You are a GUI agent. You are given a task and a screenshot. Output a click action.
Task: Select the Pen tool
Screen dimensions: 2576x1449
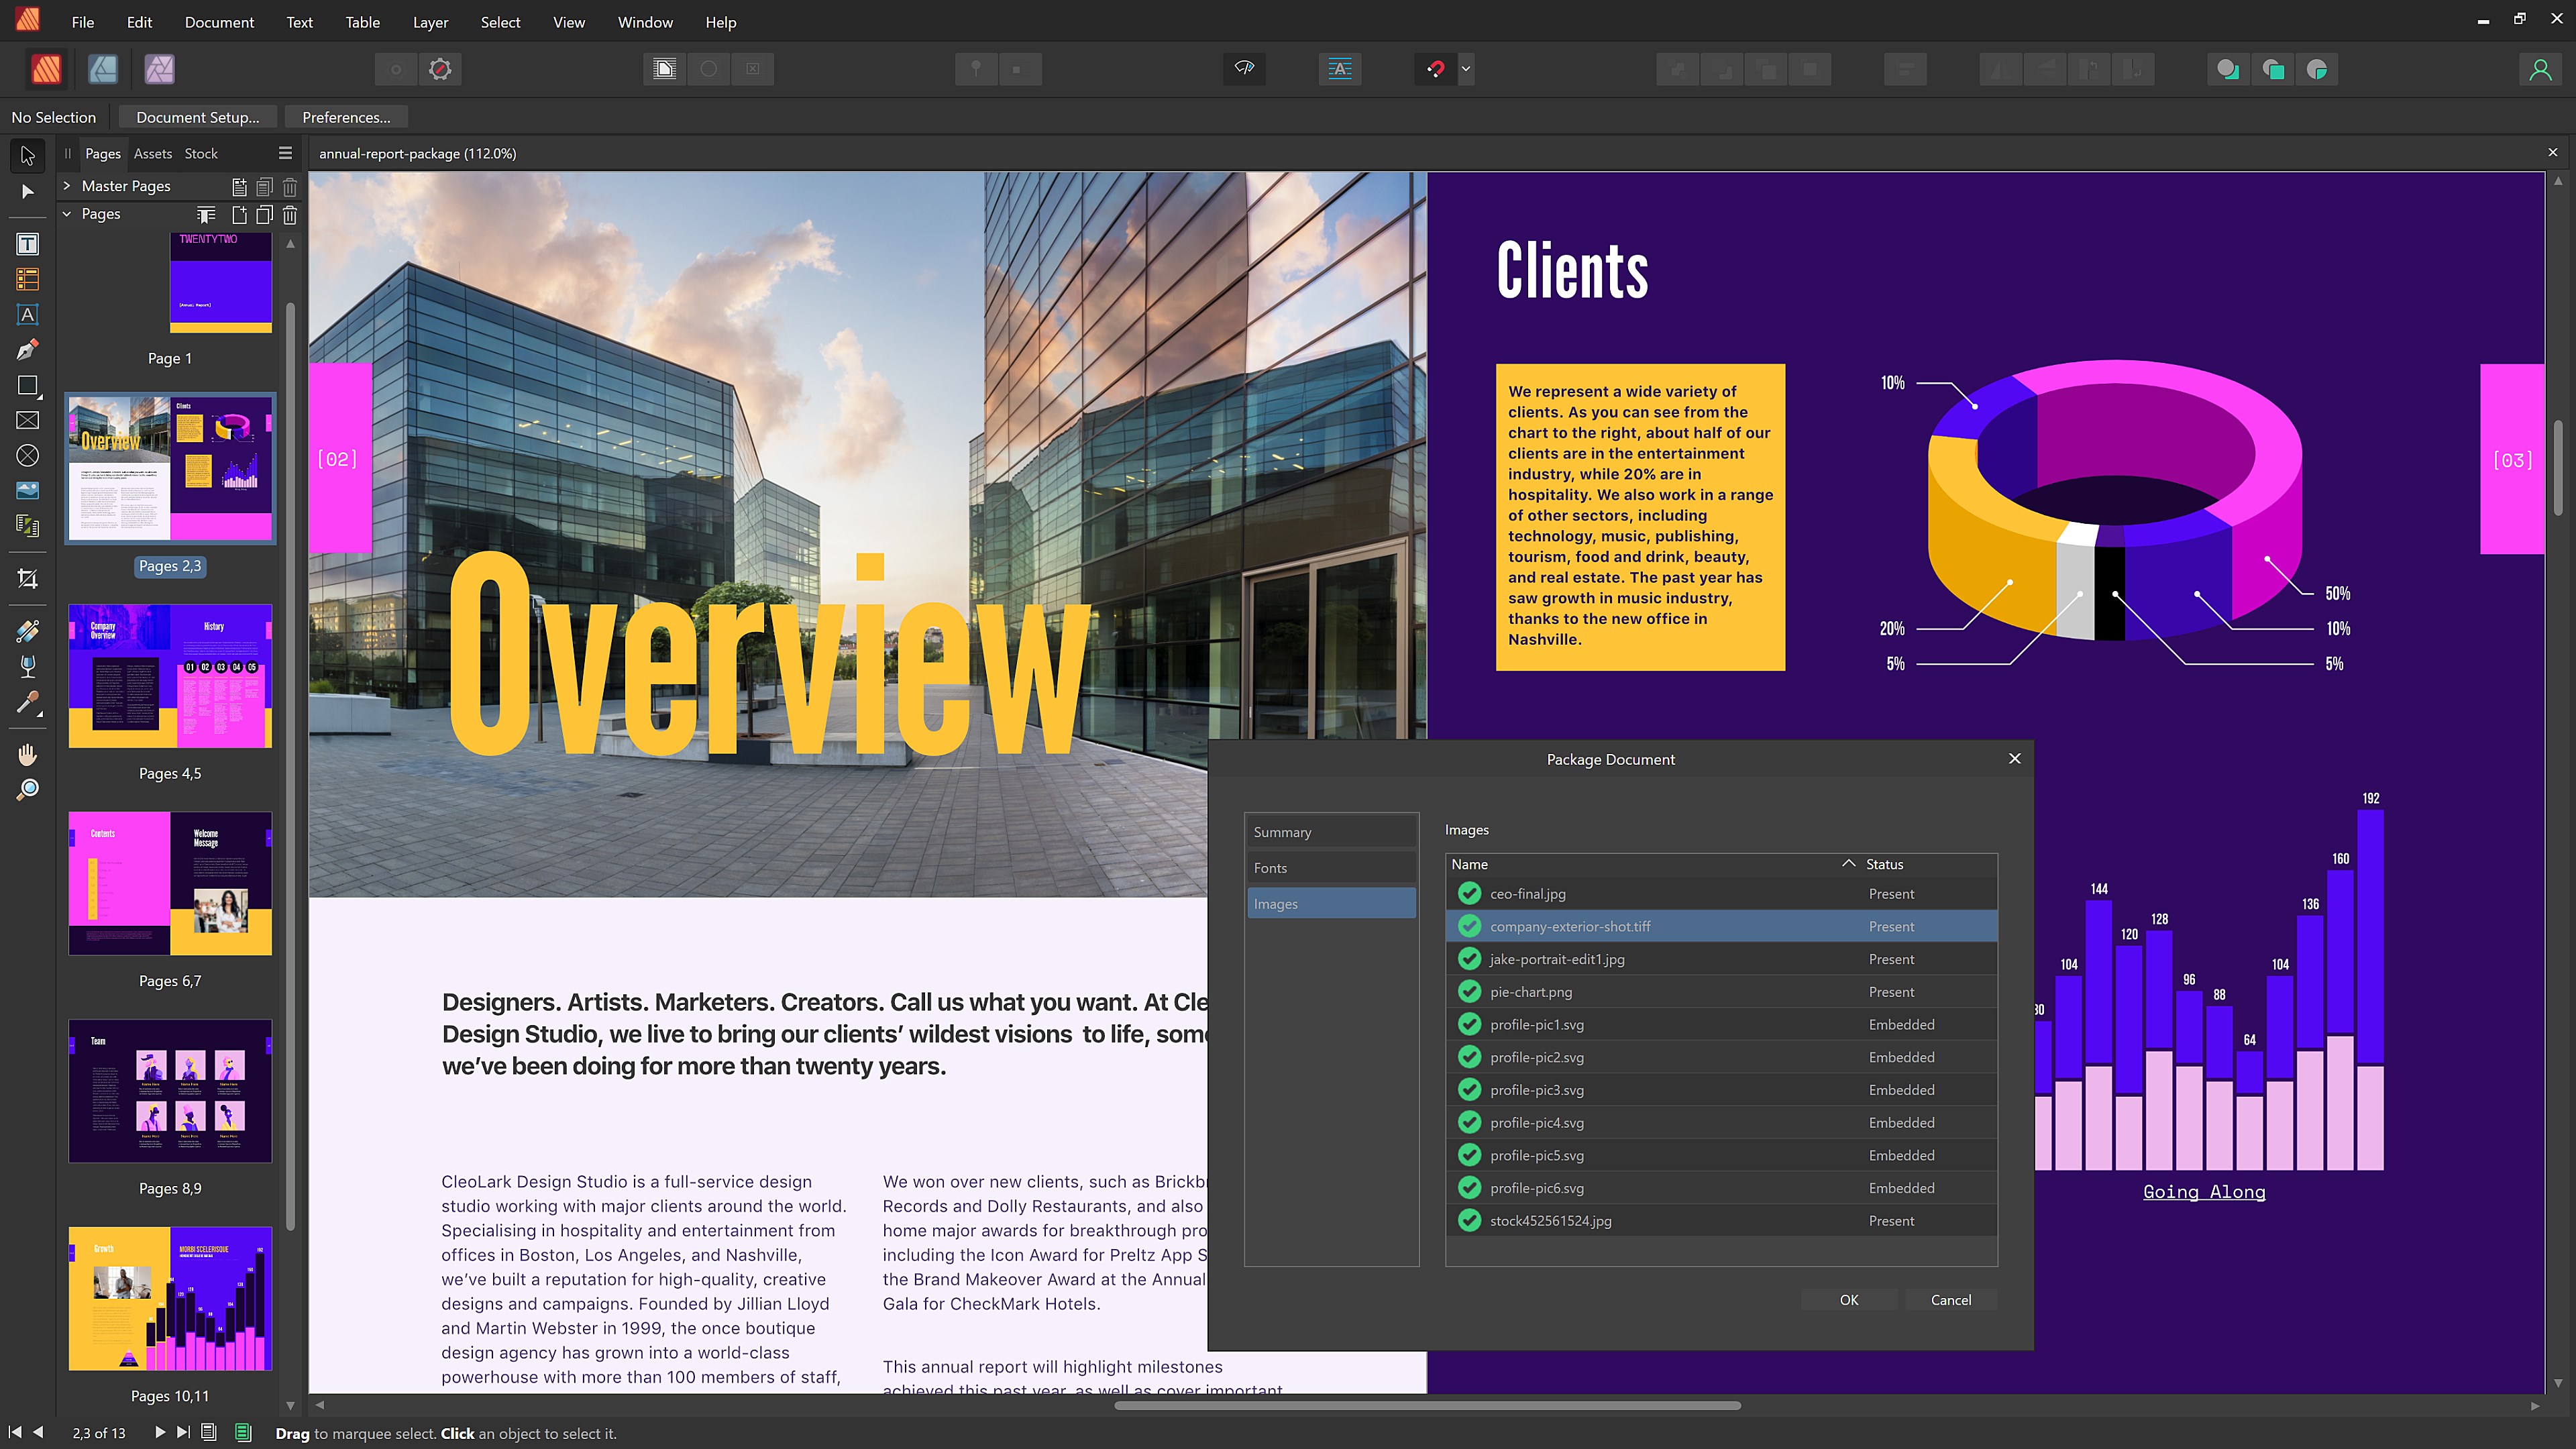27,349
